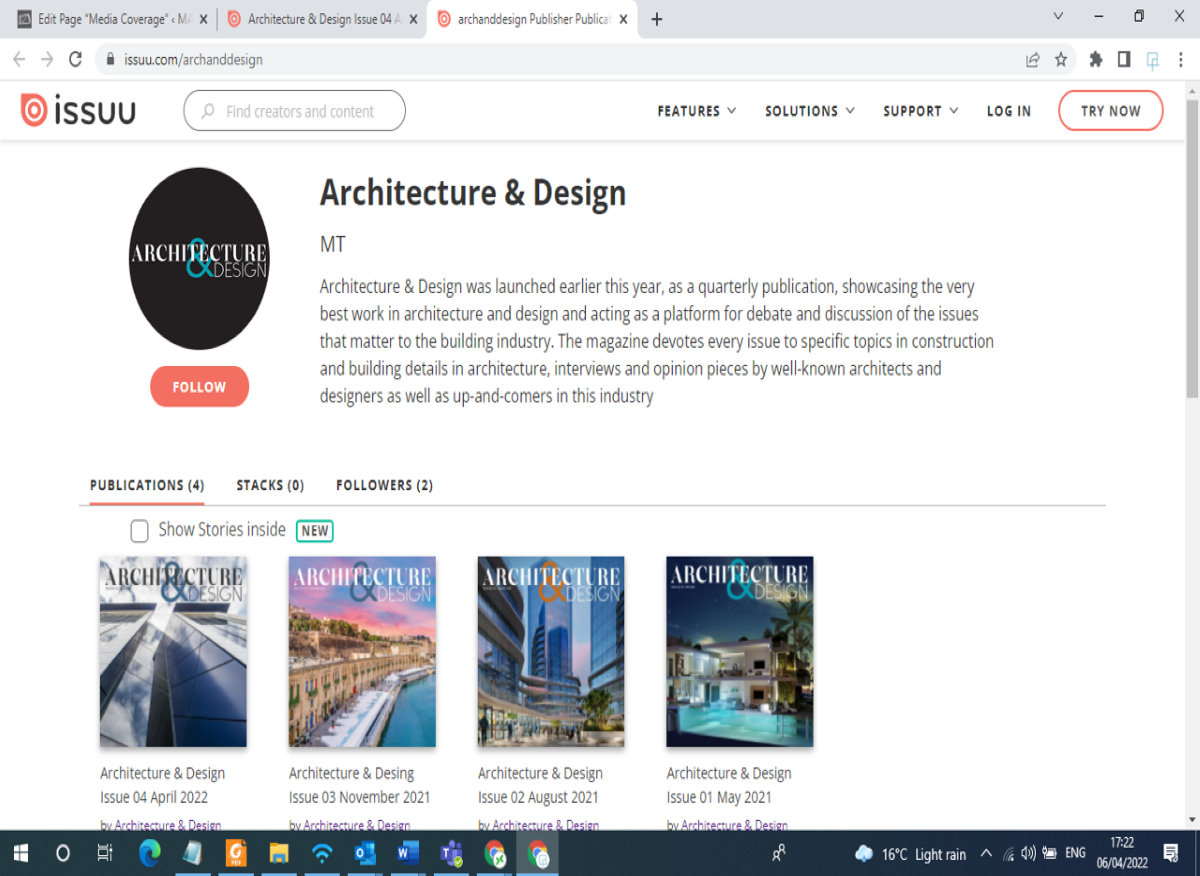Open Issue 03 November 2021 cover thumbnail
Image resolution: width=1200 pixels, height=876 pixels.
pos(362,652)
